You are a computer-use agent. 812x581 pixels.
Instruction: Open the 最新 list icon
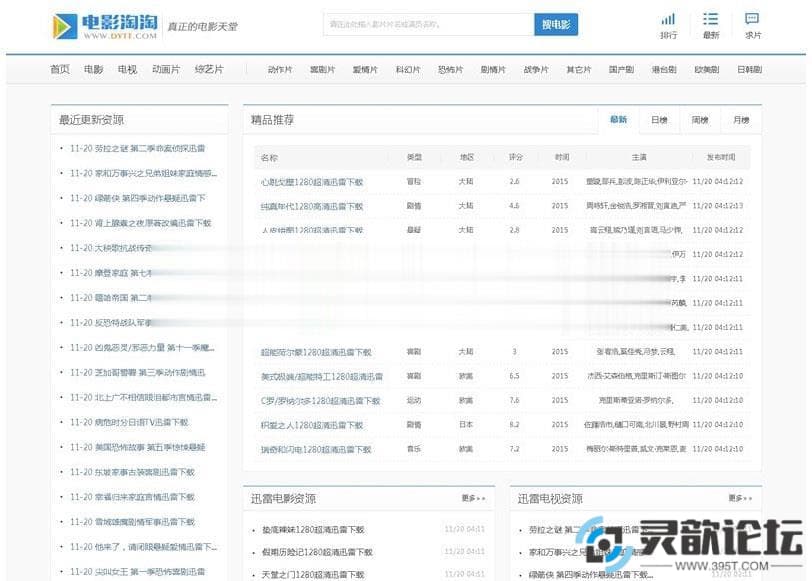tap(710, 25)
